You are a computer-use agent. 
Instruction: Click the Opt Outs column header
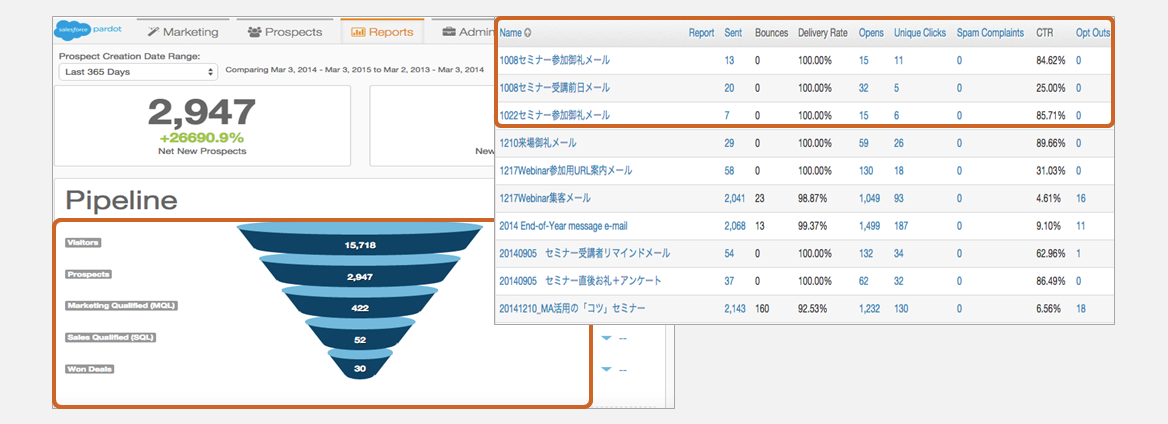point(1092,33)
